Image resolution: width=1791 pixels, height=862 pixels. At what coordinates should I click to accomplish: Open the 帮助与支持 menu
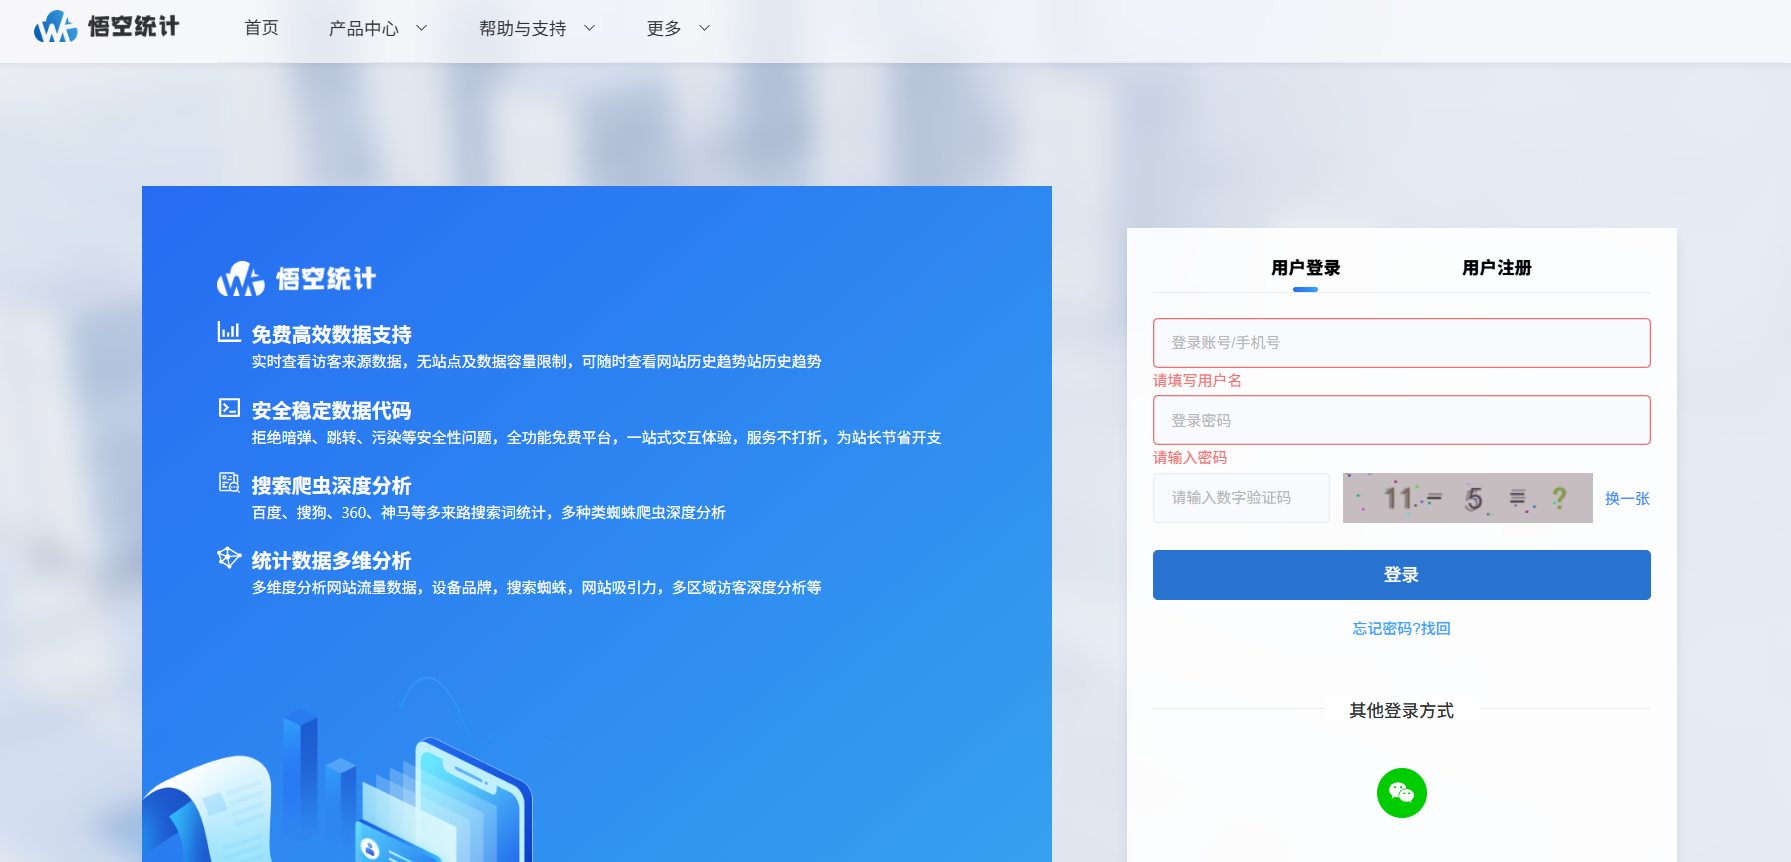click(522, 29)
